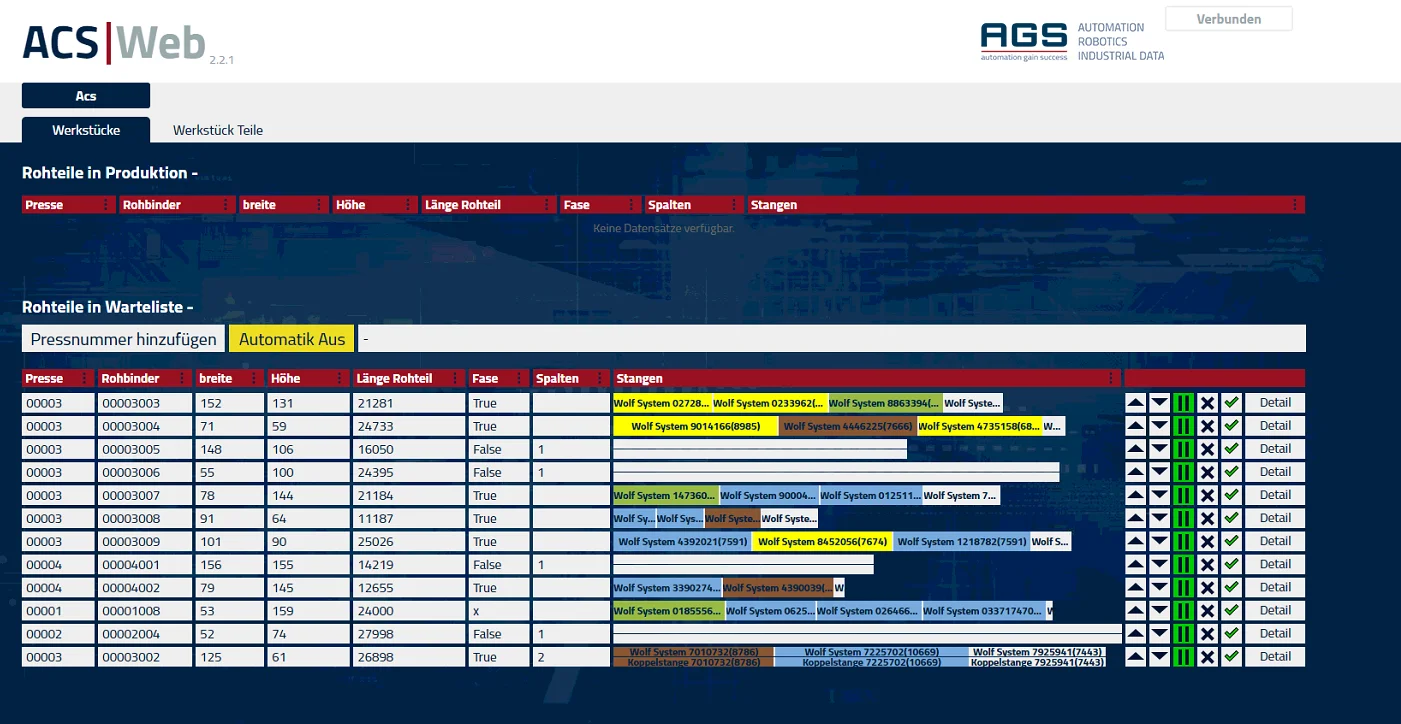
Task: Open column menu for waiting list Stangen header
Action: click(x=1112, y=379)
